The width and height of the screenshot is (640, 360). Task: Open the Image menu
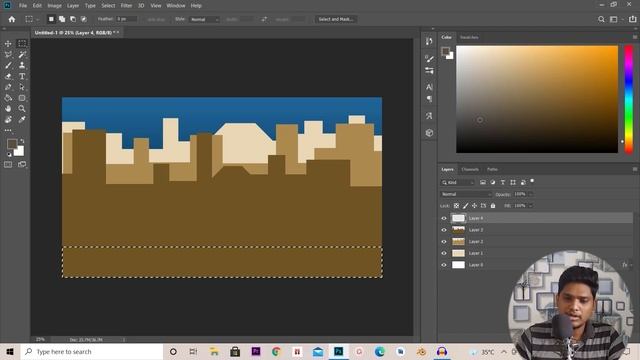click(x=54, y=6)
